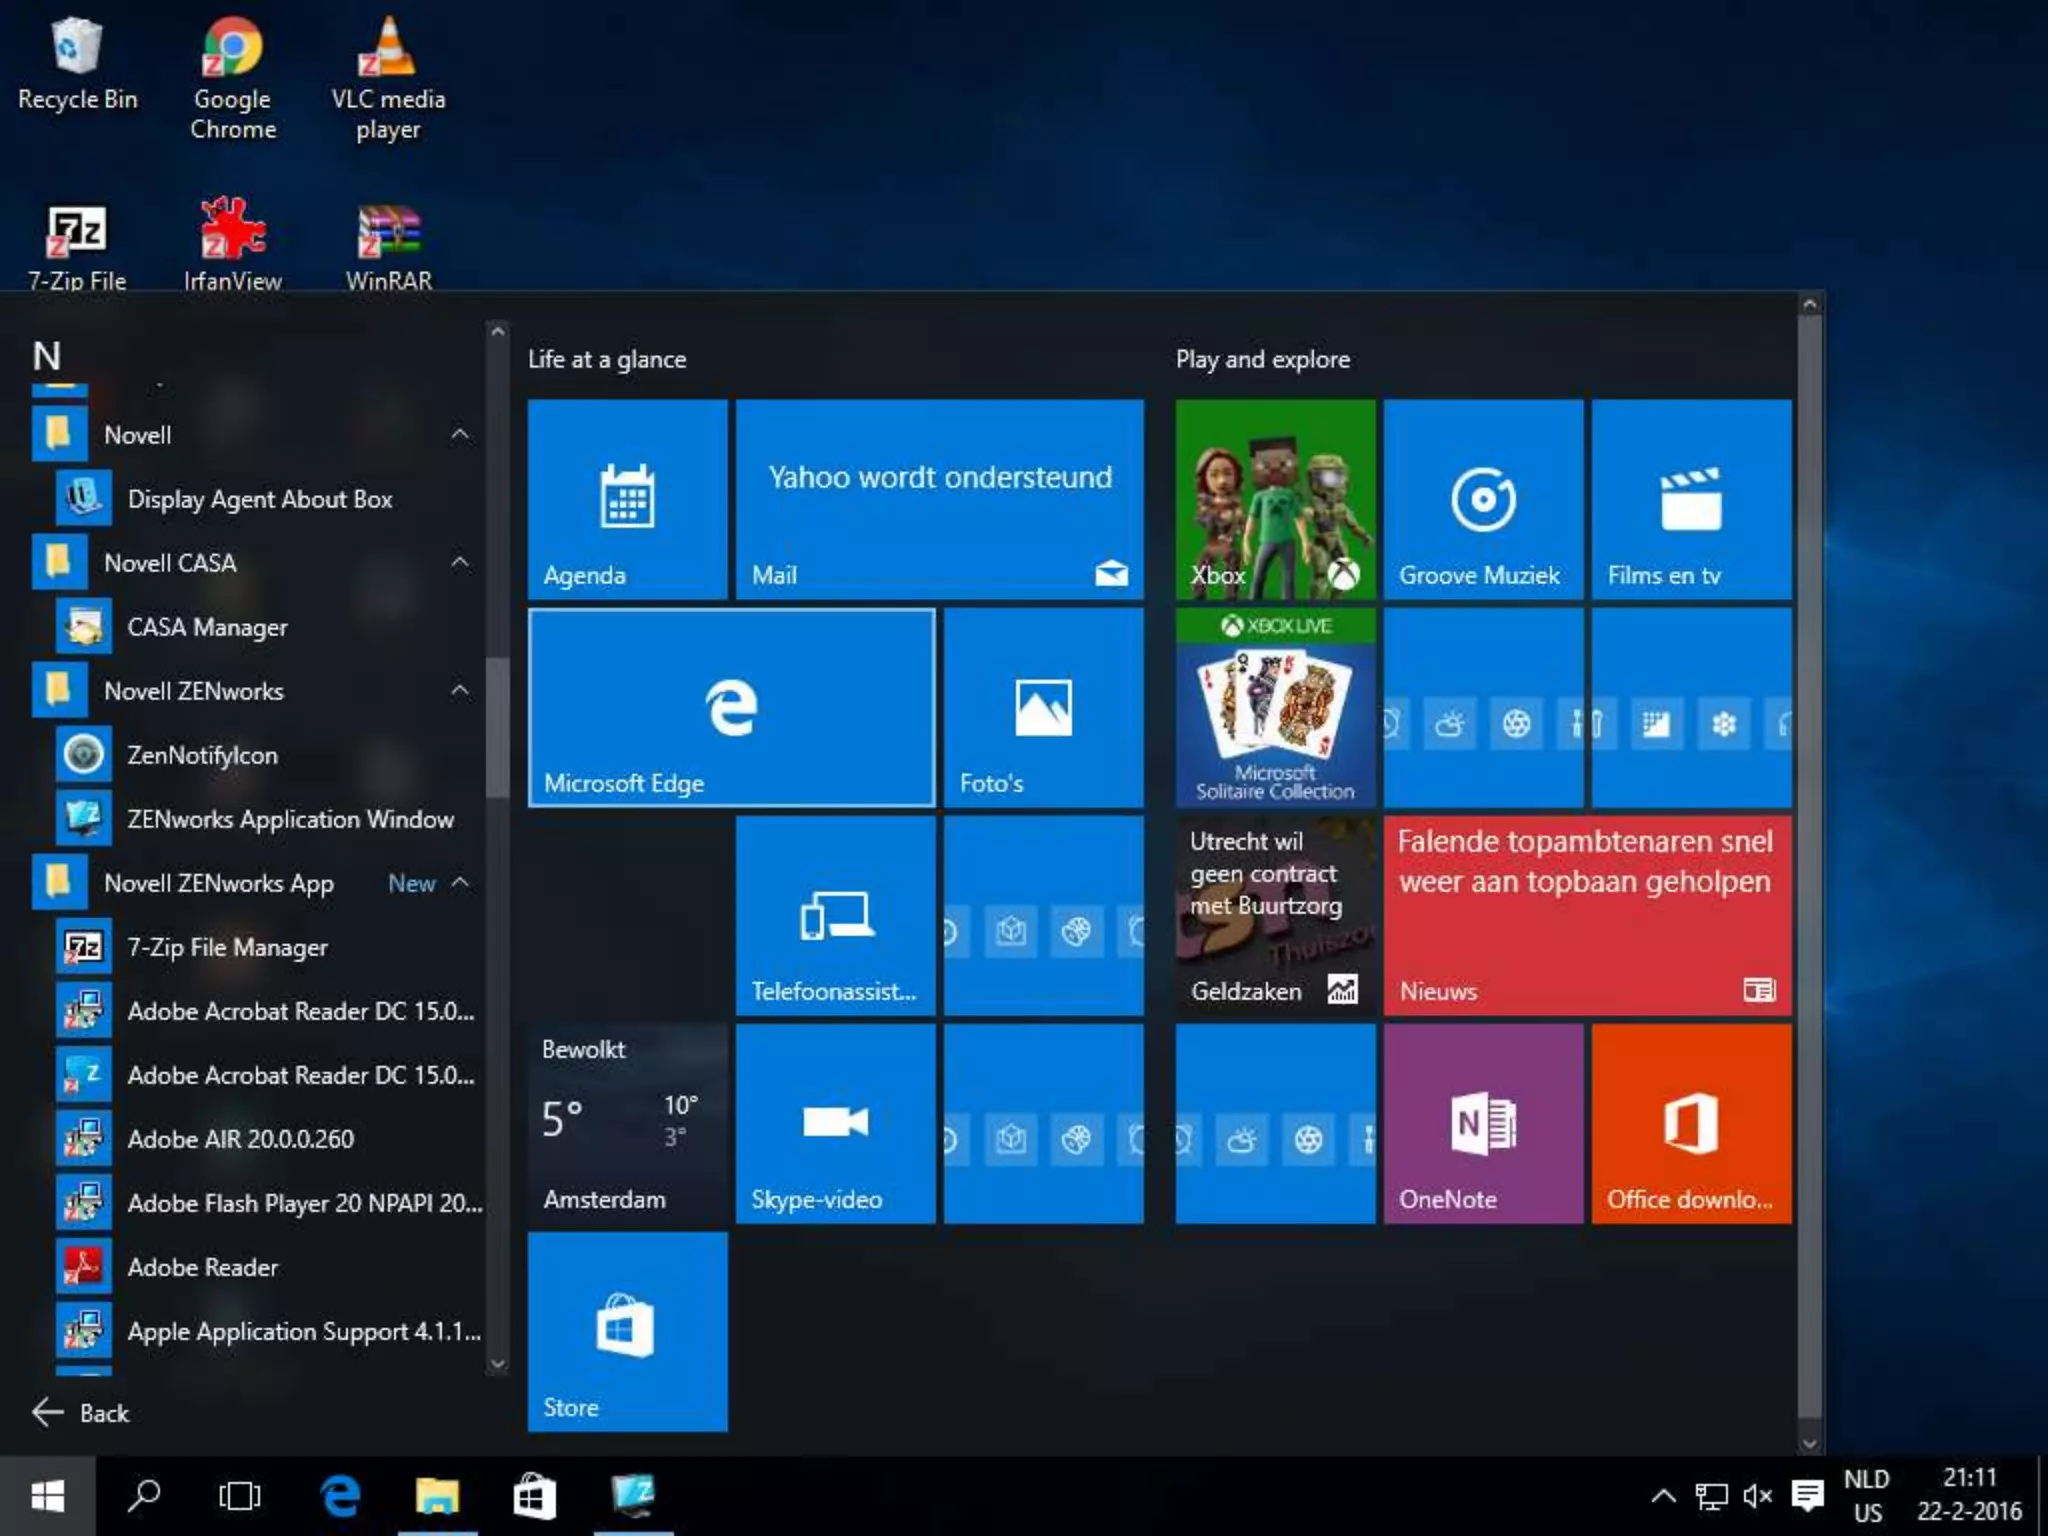Click app list scrollbar down arrow
This screenshot has height=1536, width=2048.
point(497,1364)
